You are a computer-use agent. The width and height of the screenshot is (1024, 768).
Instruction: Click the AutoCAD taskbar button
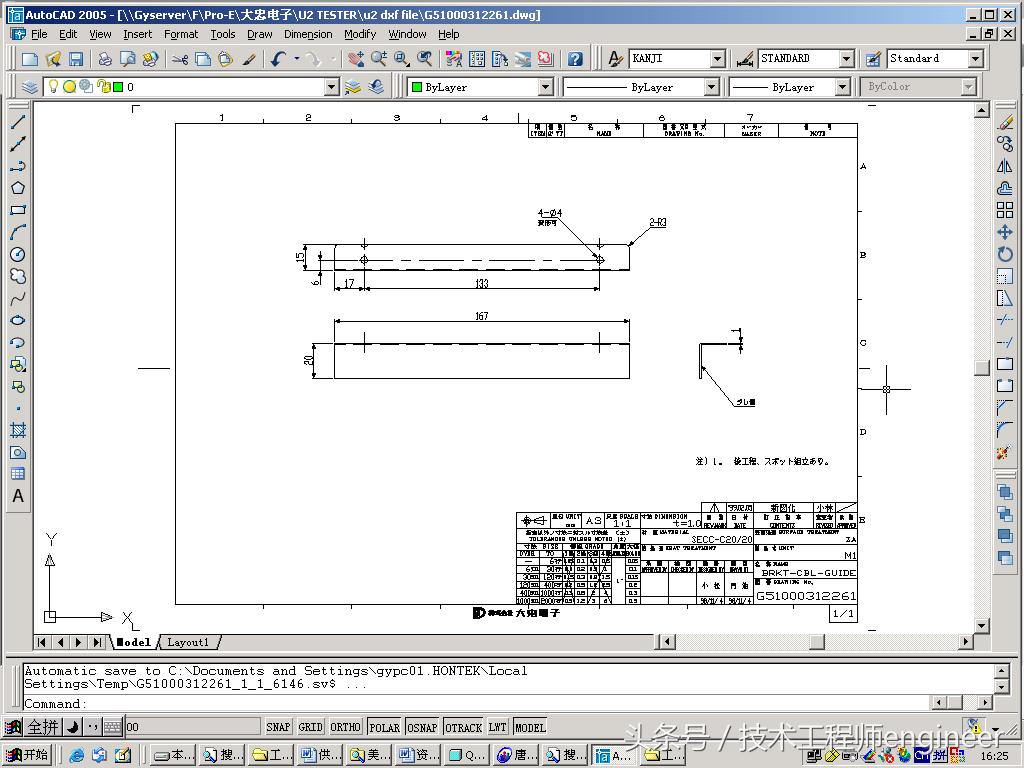614,756
